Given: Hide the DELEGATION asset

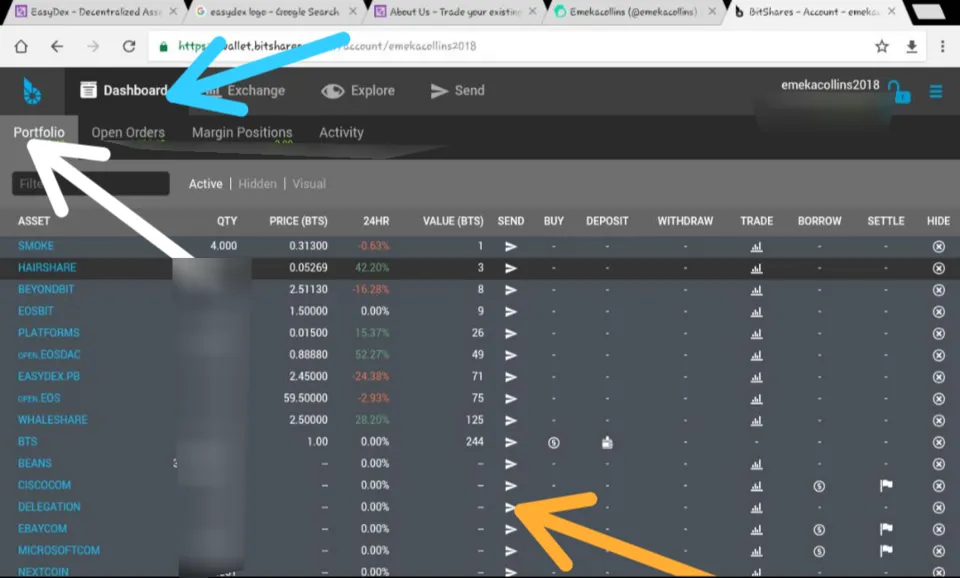Looking at the screenshot, I should (939, 508).
